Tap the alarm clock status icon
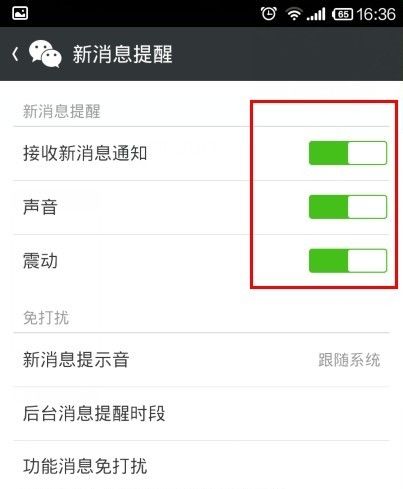The width and height of the screenshot is (403, 489). pos(269,14)
